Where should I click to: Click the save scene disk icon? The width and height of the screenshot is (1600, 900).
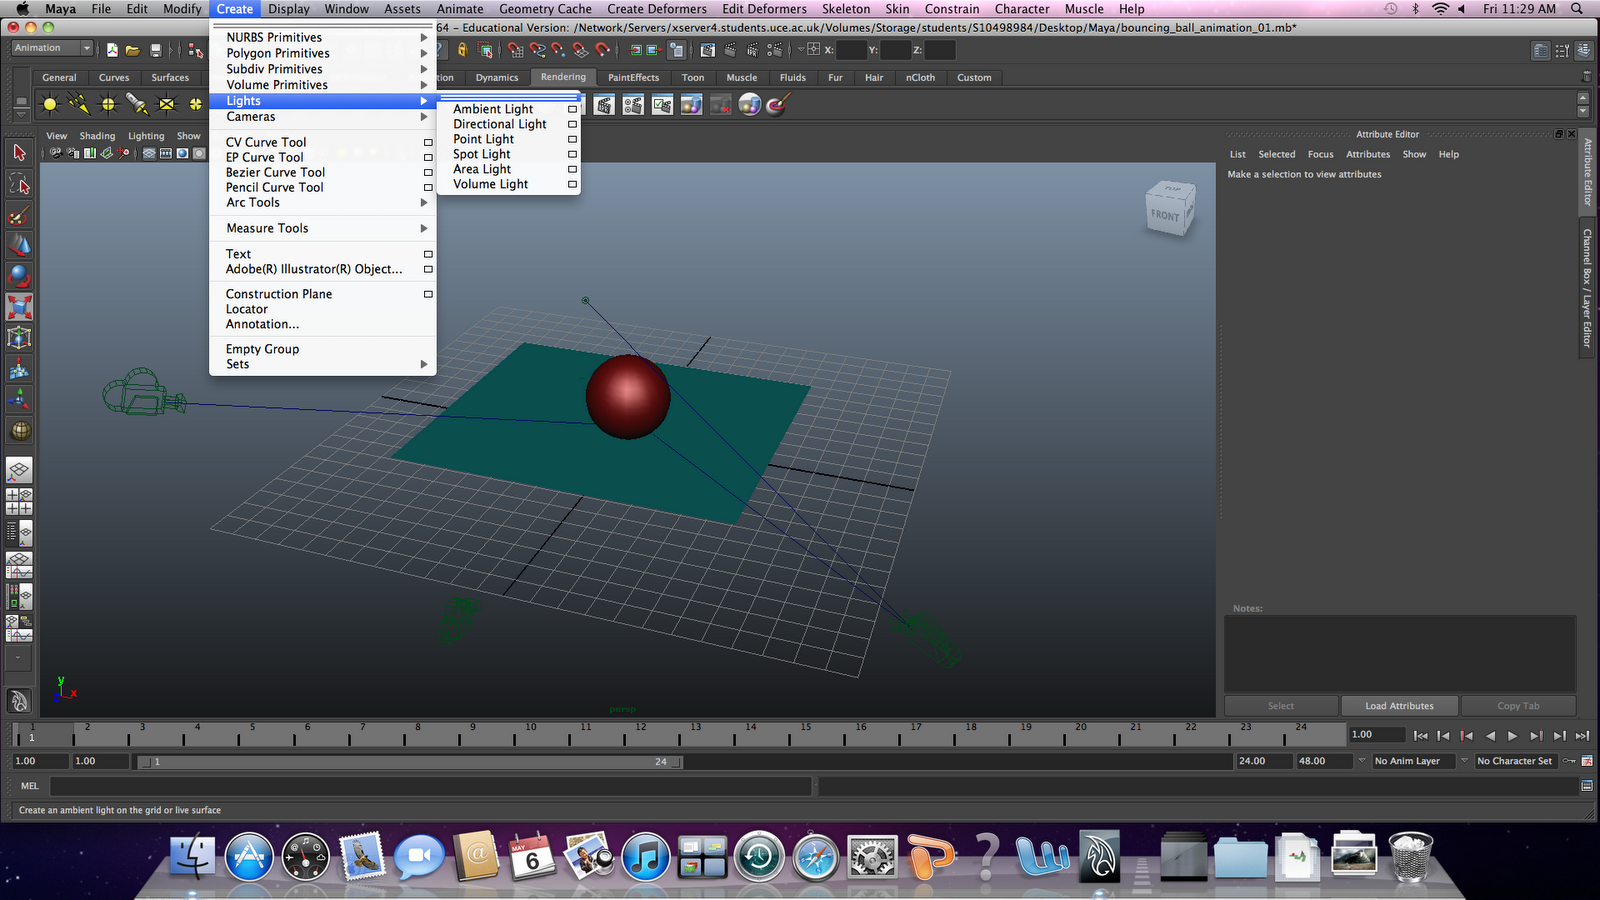pyautogui.click(x=155, y=49)
